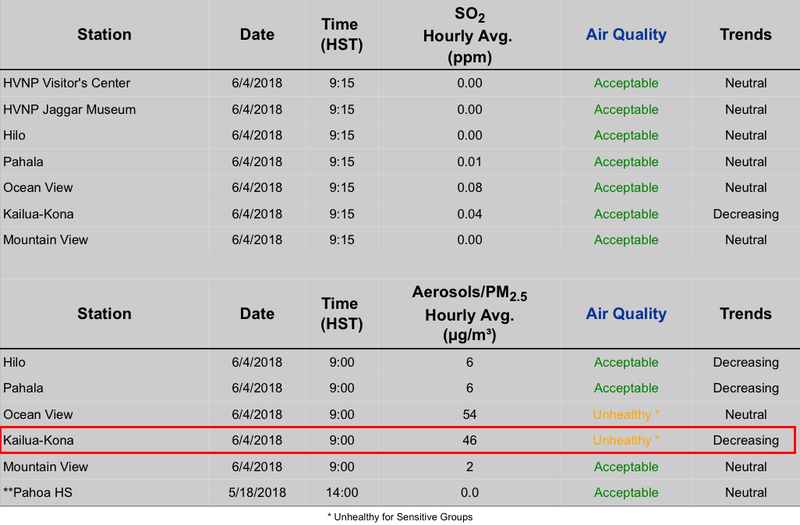Viewport: 800px width, 525px height.
Task: Click the 0.08 SO2 value for Ocean View
Action: click(469, 187)
